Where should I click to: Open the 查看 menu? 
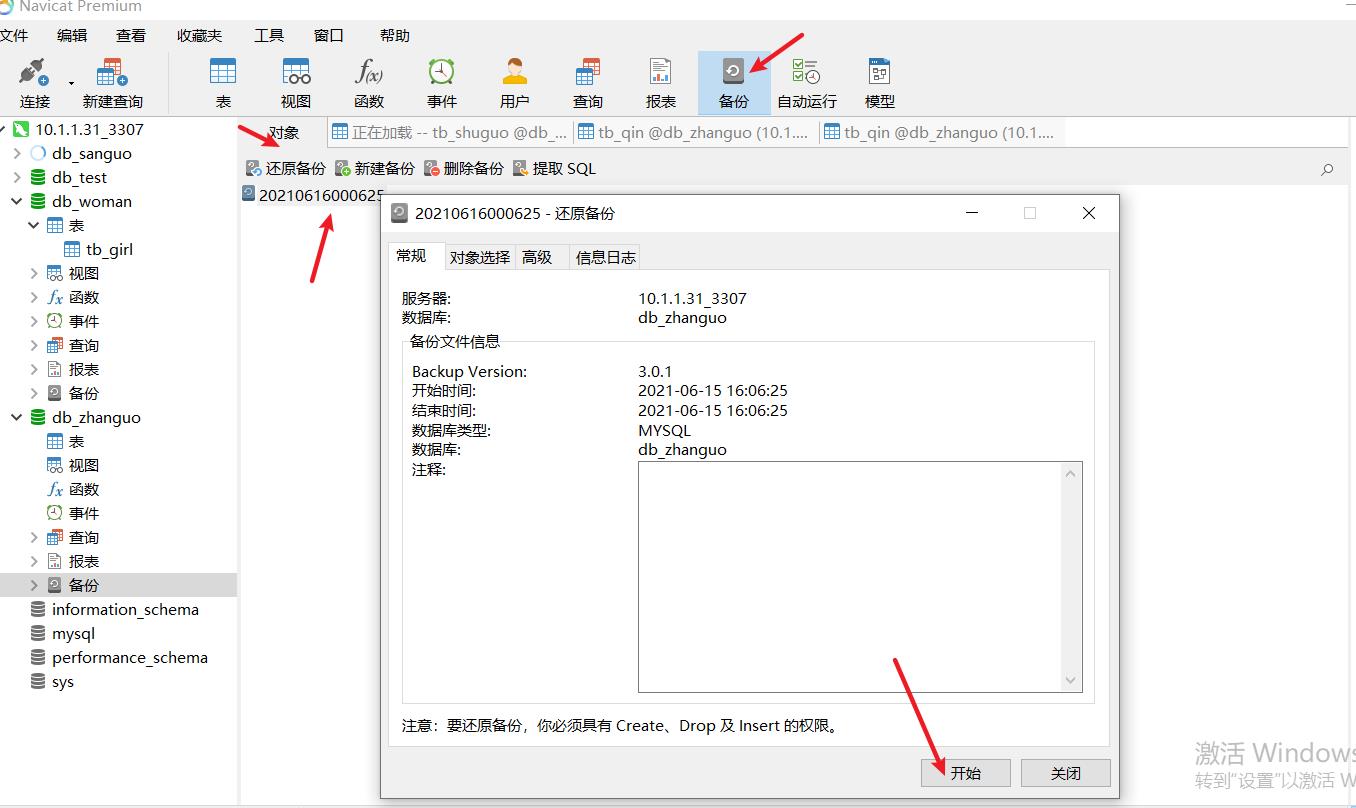tap(131, 35)
